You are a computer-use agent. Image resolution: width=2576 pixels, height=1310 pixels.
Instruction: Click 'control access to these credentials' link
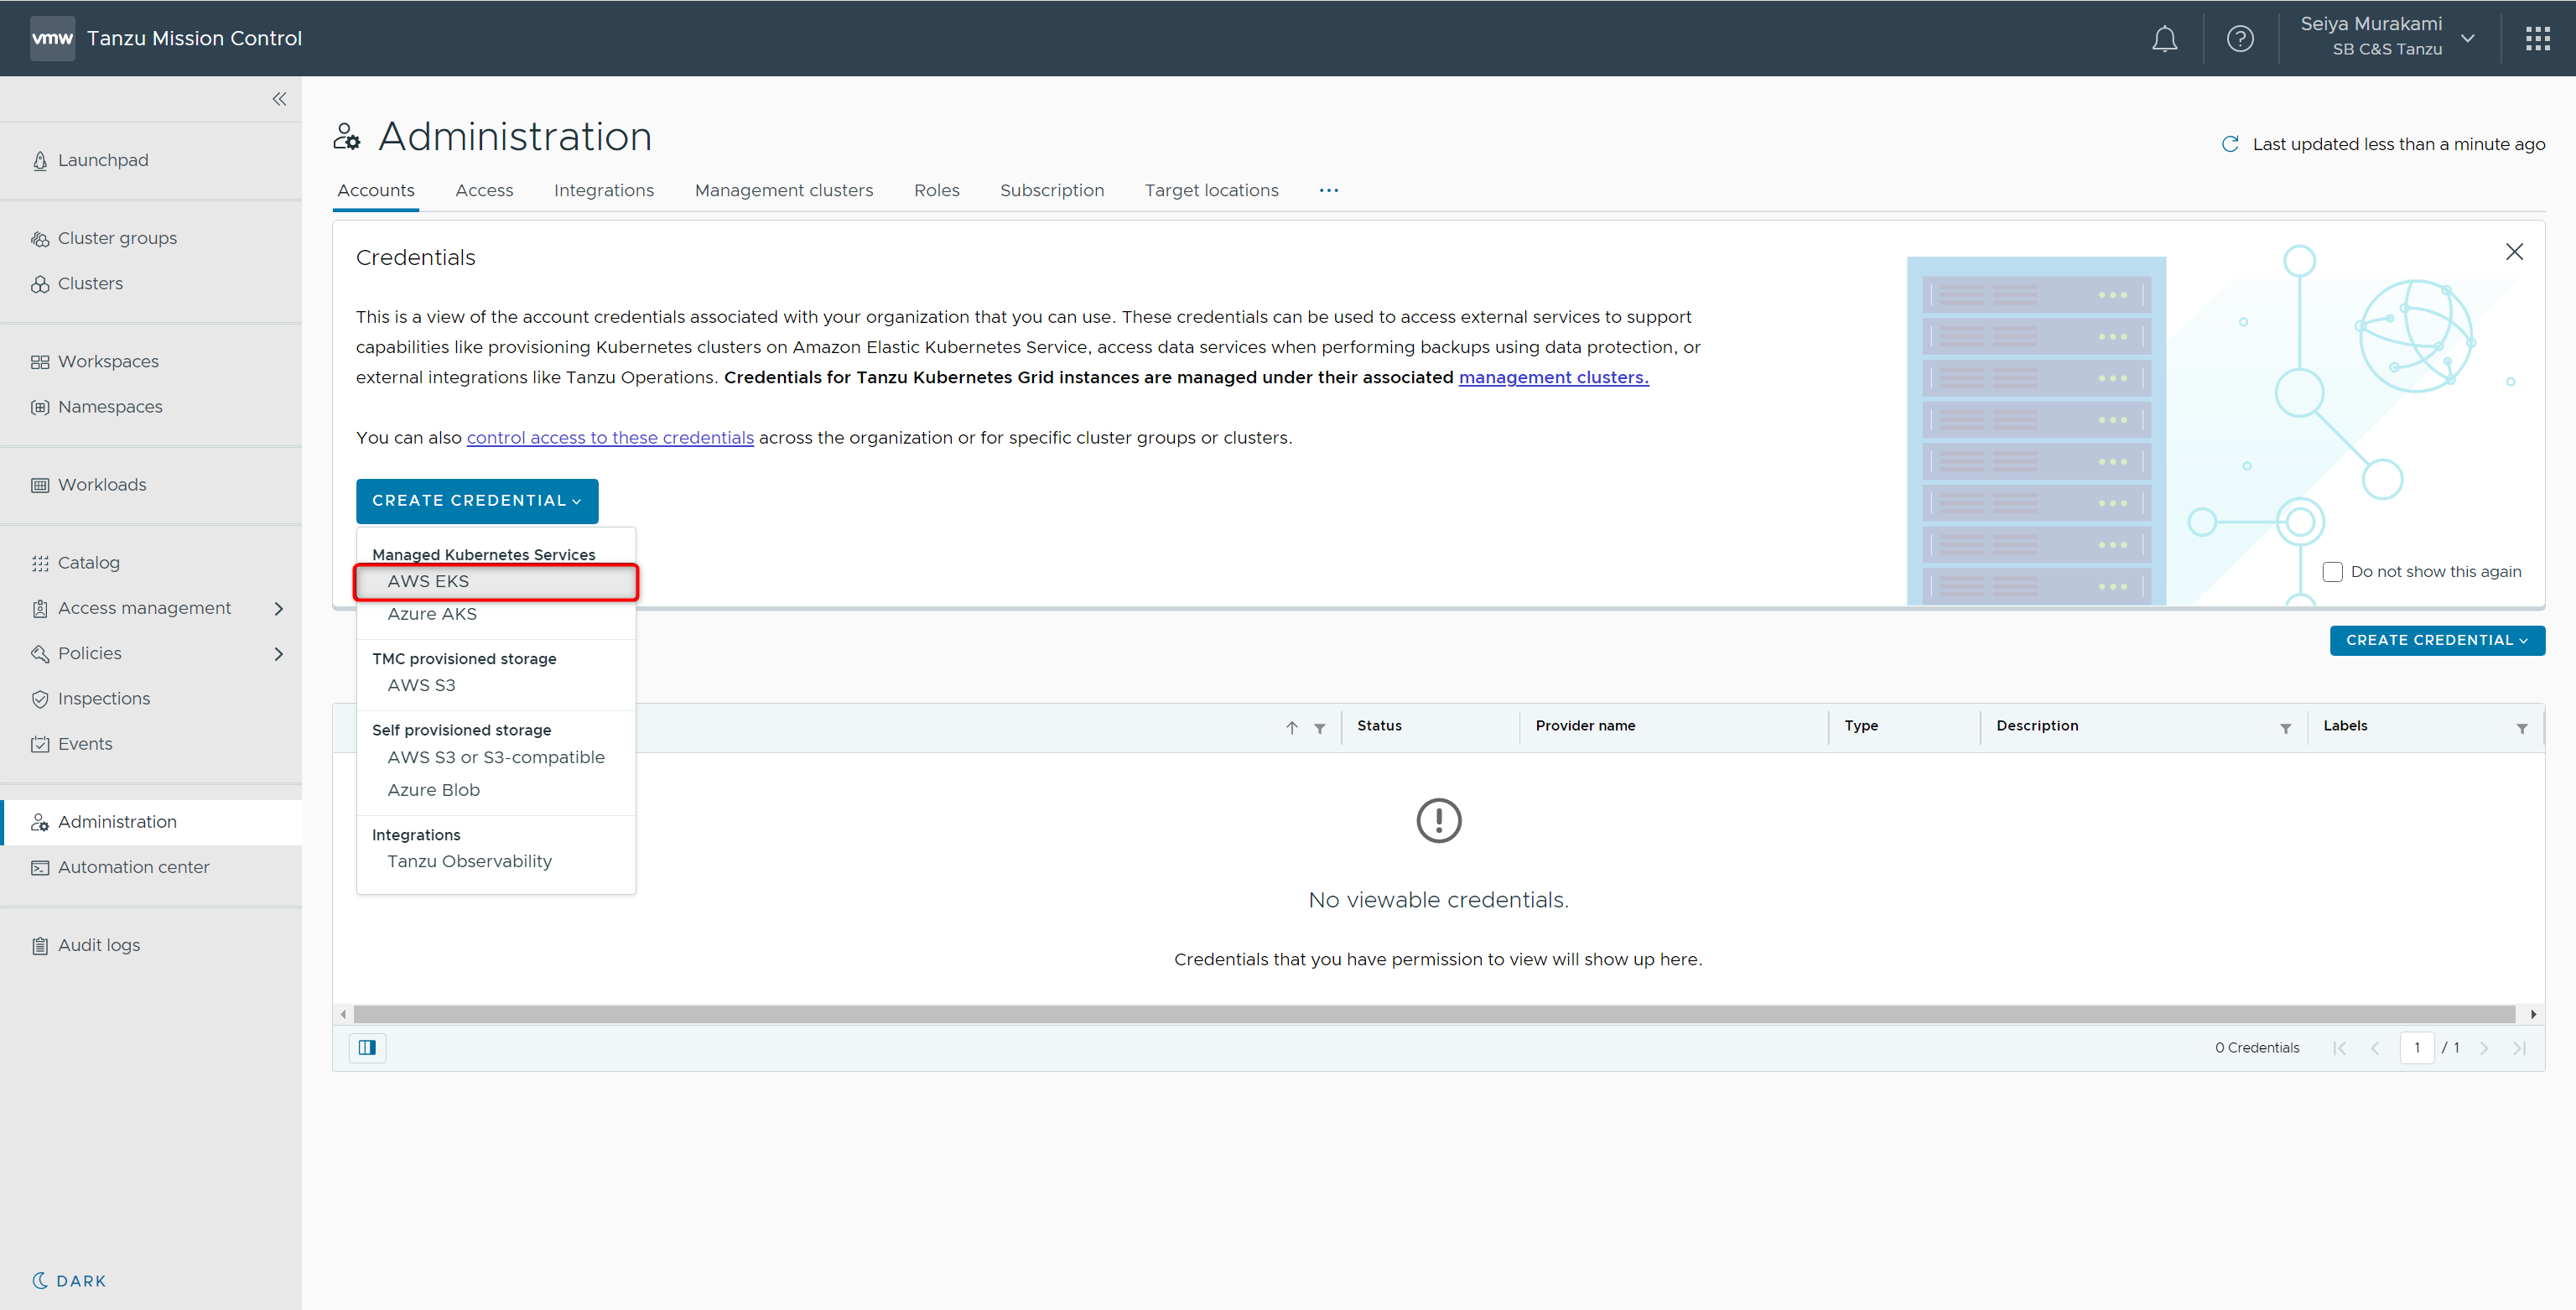coord(610,437)
